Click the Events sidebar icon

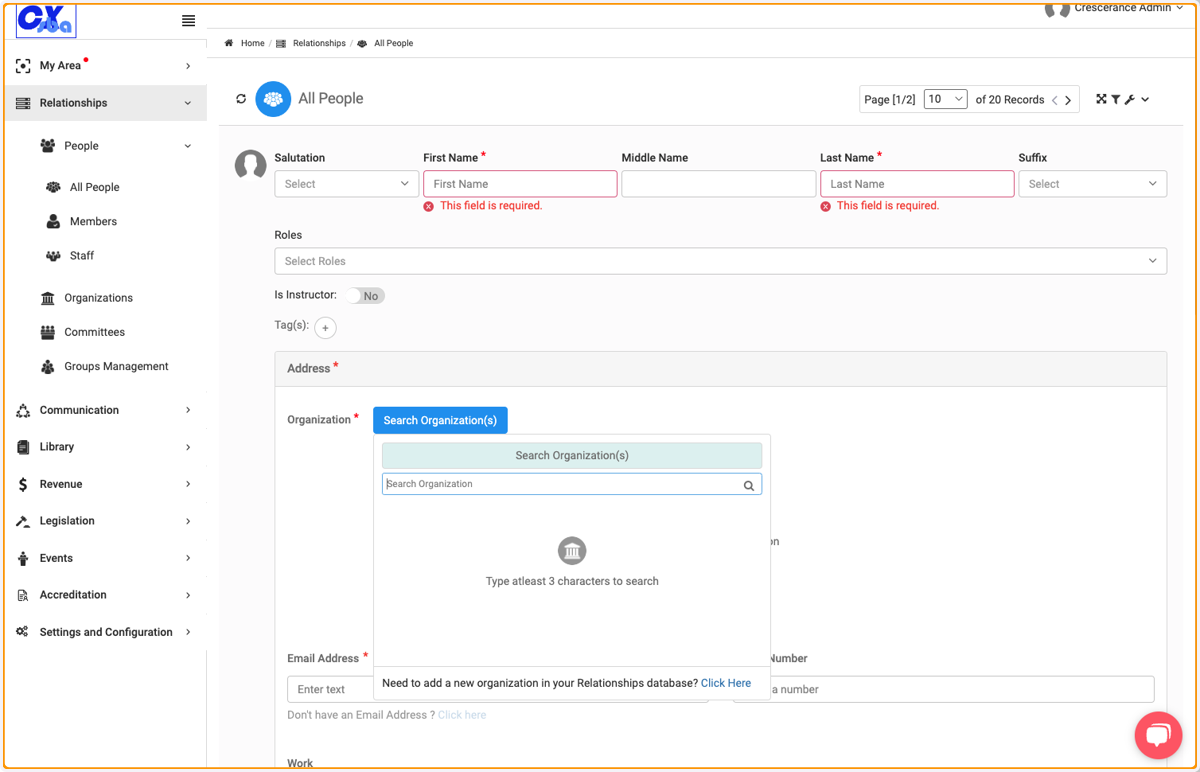coord(23,558)
